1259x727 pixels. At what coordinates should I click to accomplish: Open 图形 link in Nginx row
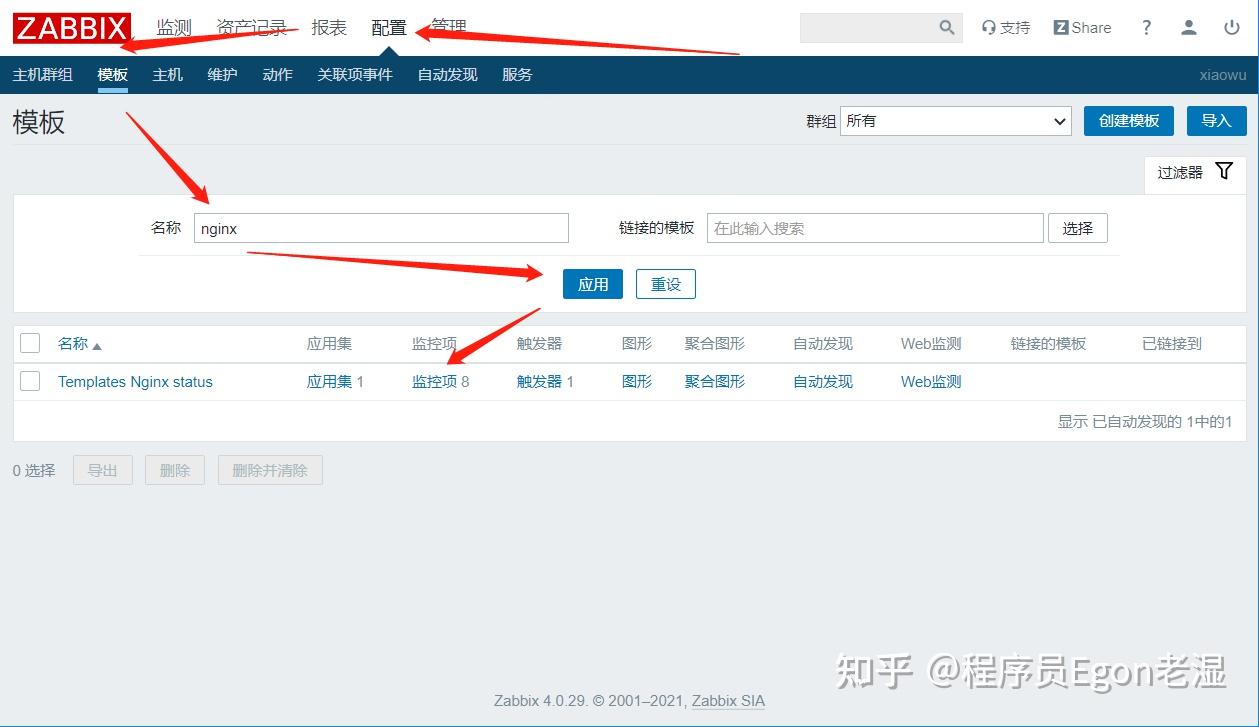pyautogui.click(x=637, y=382)
